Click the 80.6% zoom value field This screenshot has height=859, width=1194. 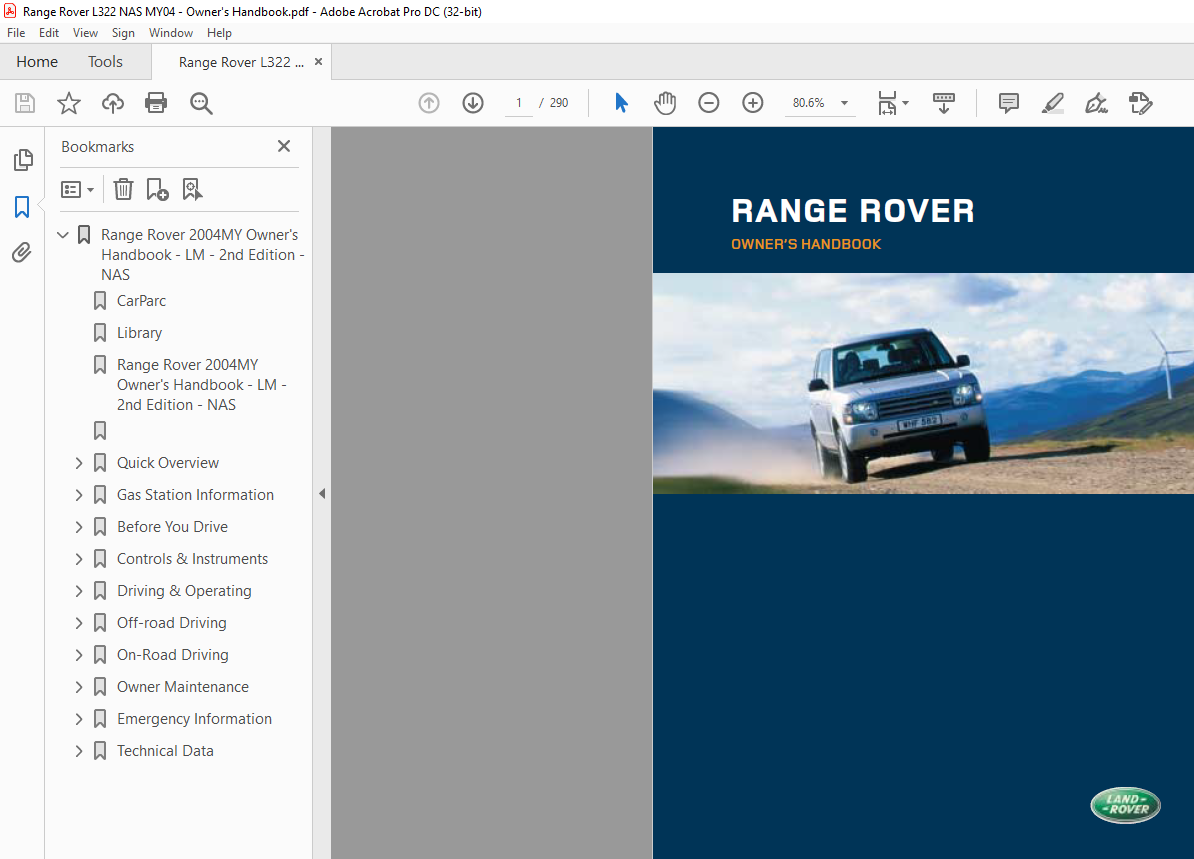tap(809, 103)
